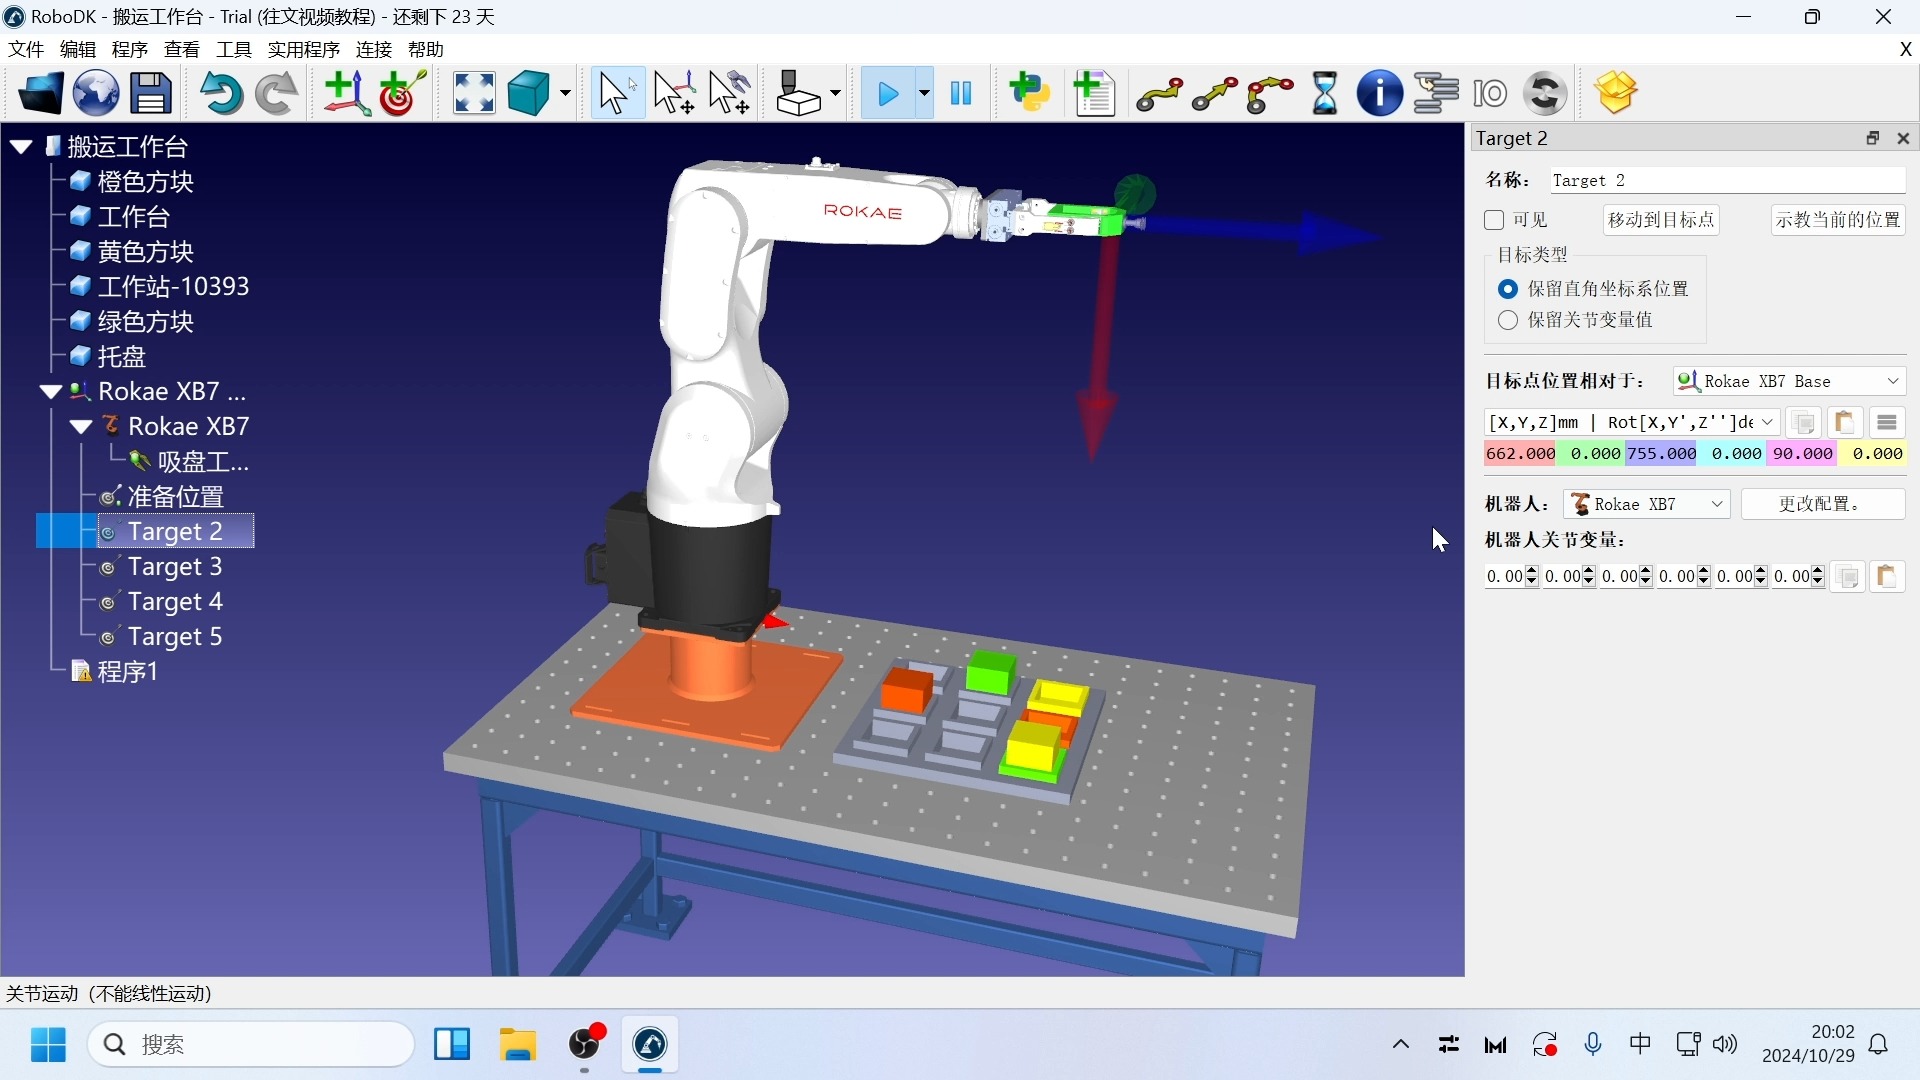Screen dimensions: 1920x1080
Task: Select 保留直角坐标系位置 radio option
Action: coord(1508,289)
